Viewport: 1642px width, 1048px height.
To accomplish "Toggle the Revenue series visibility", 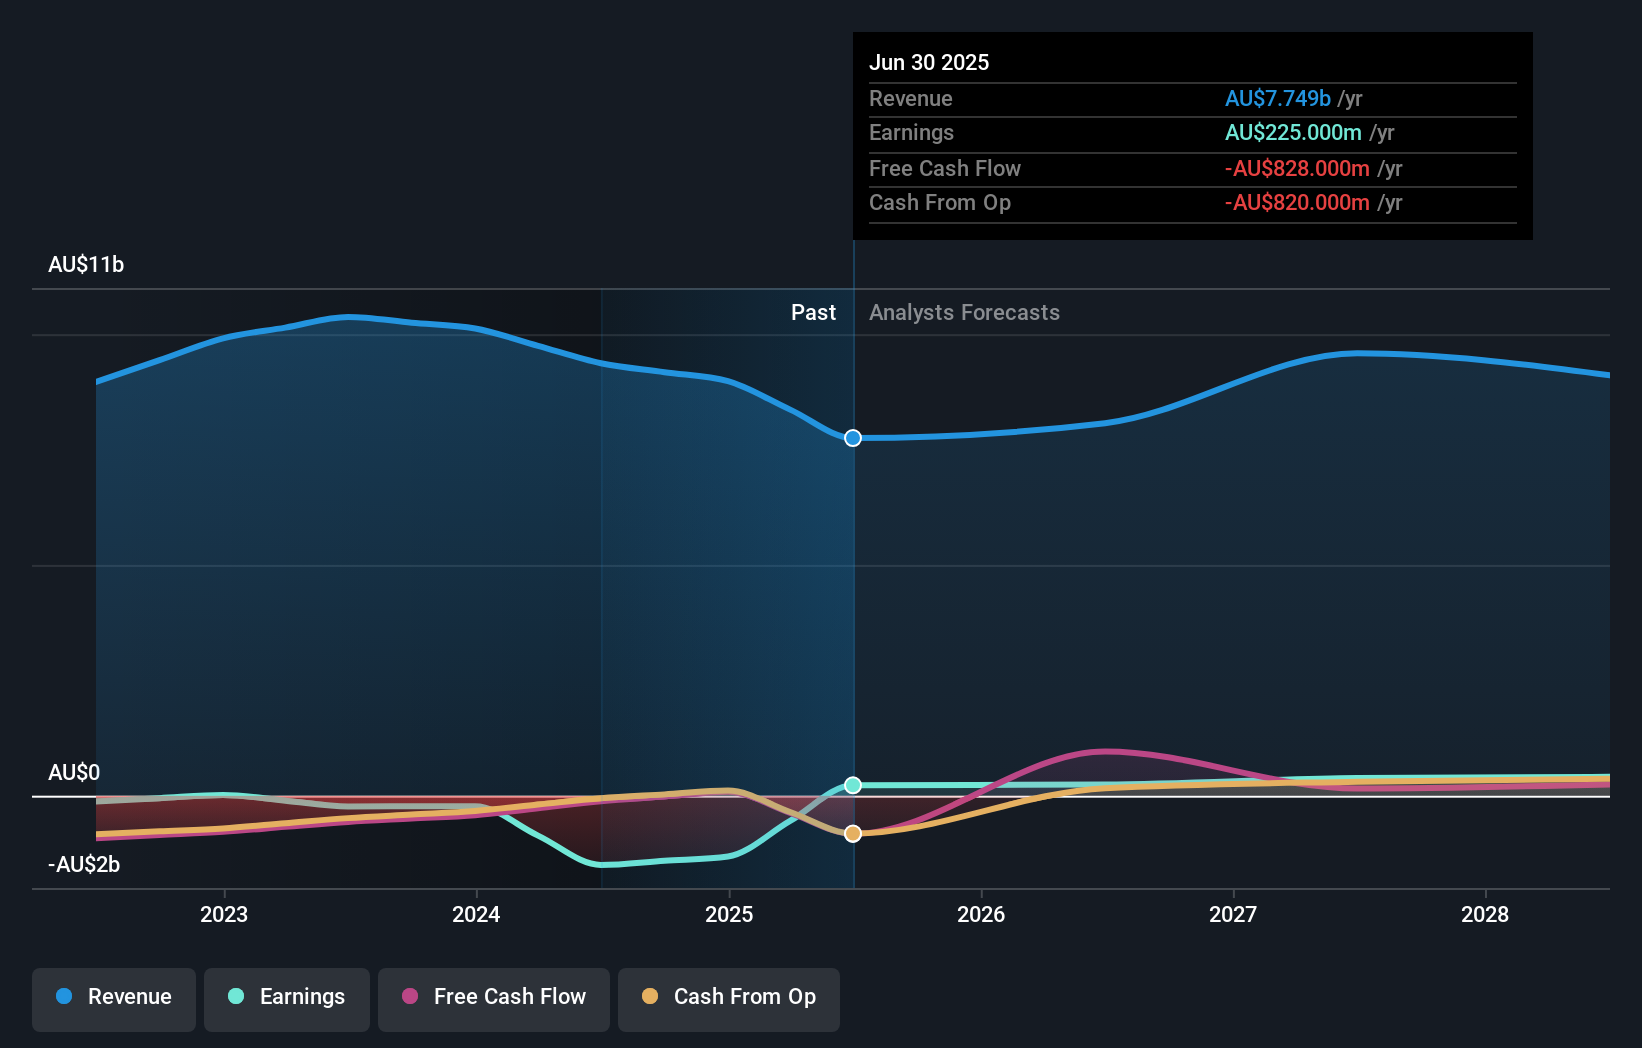I will coord(113,997).
